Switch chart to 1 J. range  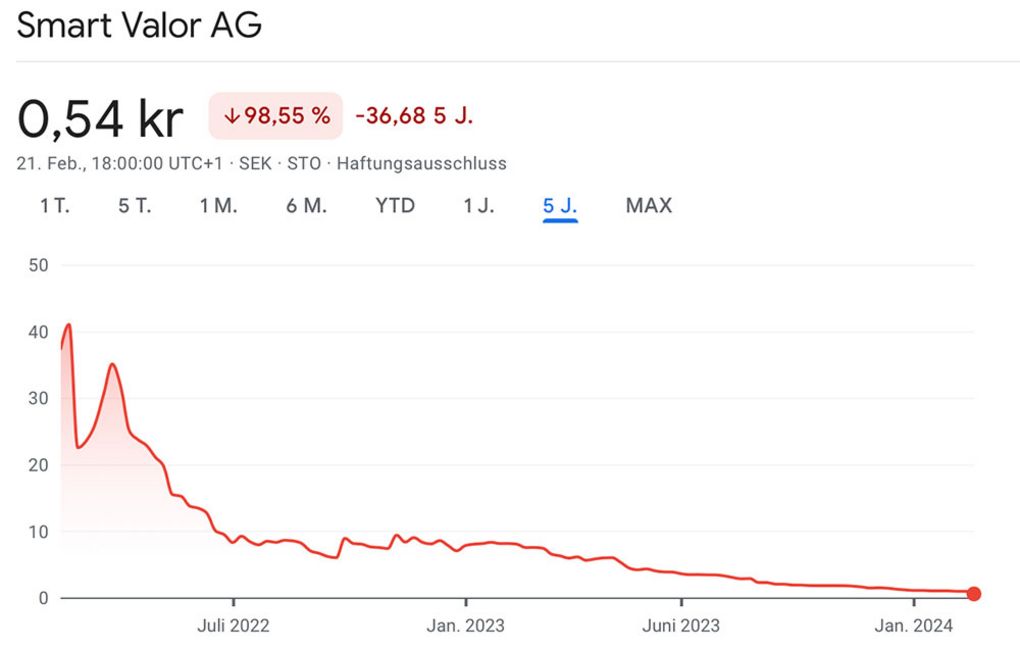coord(479,206)
